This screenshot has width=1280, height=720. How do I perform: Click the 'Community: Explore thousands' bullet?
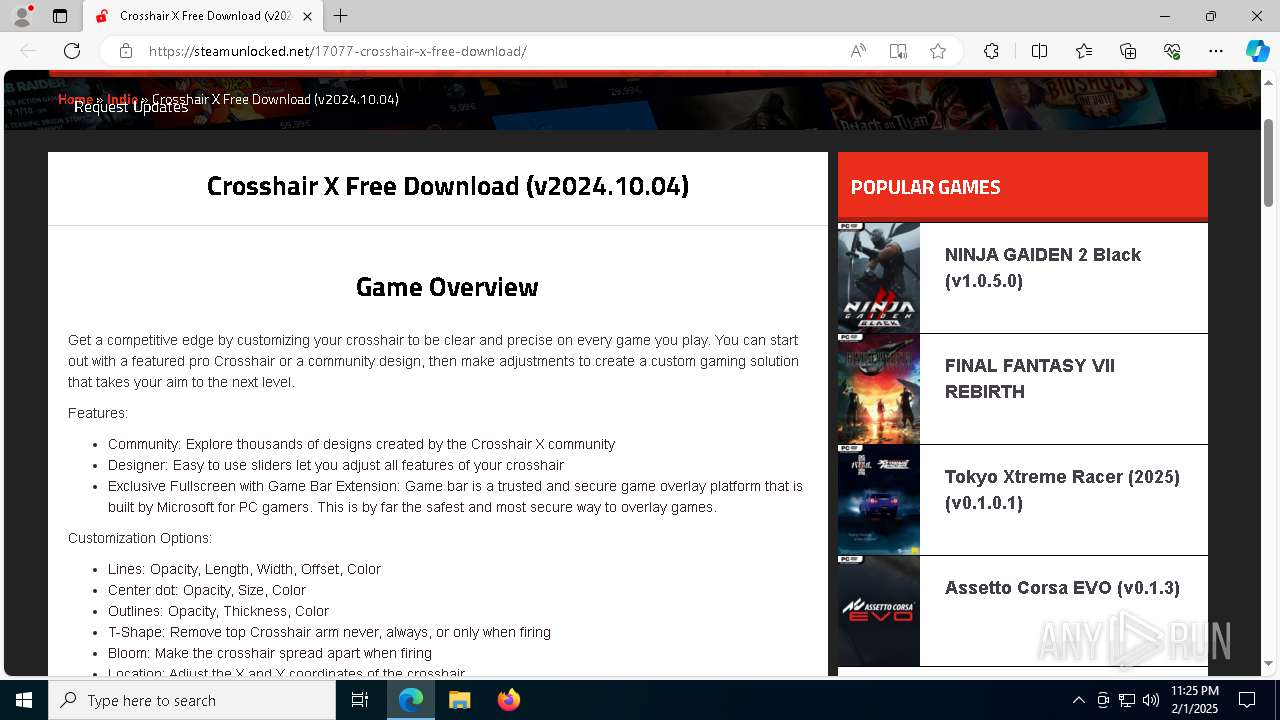point(362,444)
